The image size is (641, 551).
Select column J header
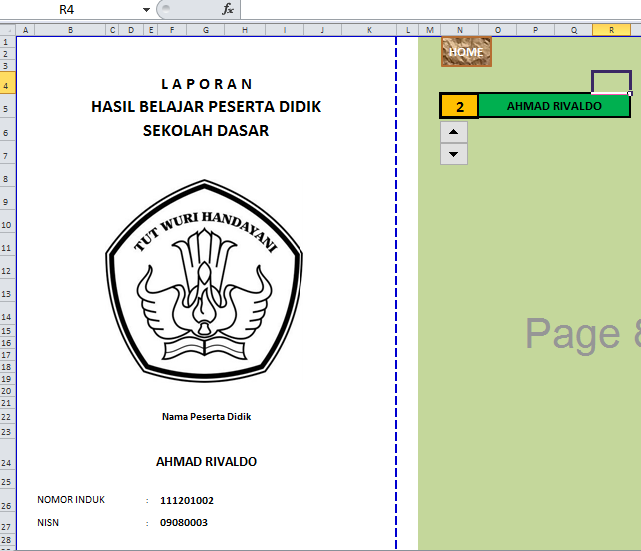point(322,30)
